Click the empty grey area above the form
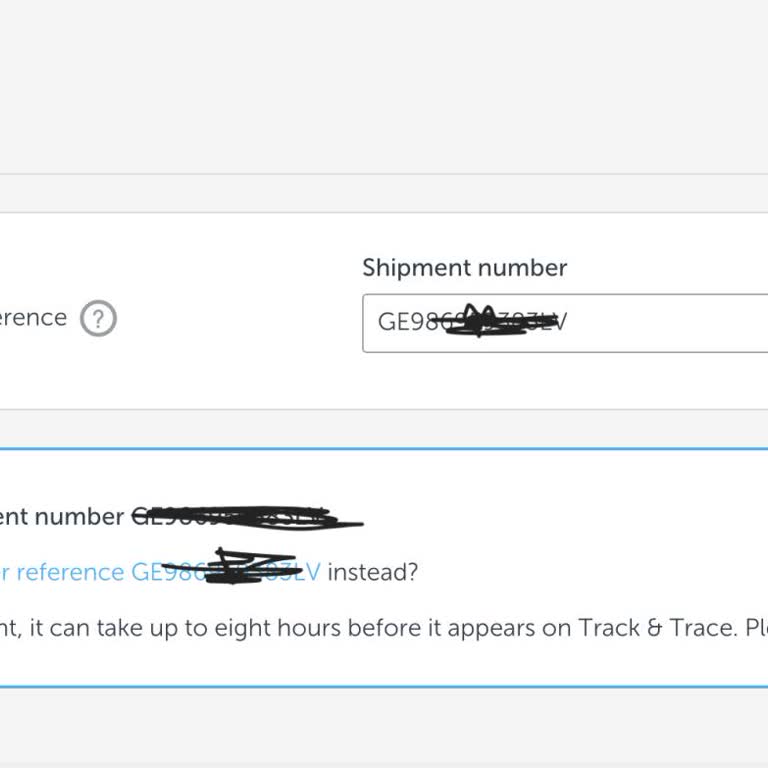Screen dimensions: 768x768 384,90
